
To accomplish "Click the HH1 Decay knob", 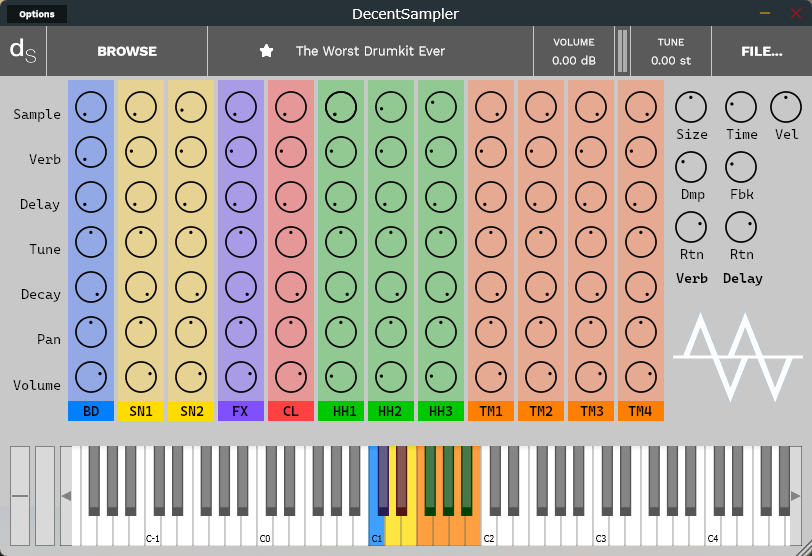I will click(341, 287).
